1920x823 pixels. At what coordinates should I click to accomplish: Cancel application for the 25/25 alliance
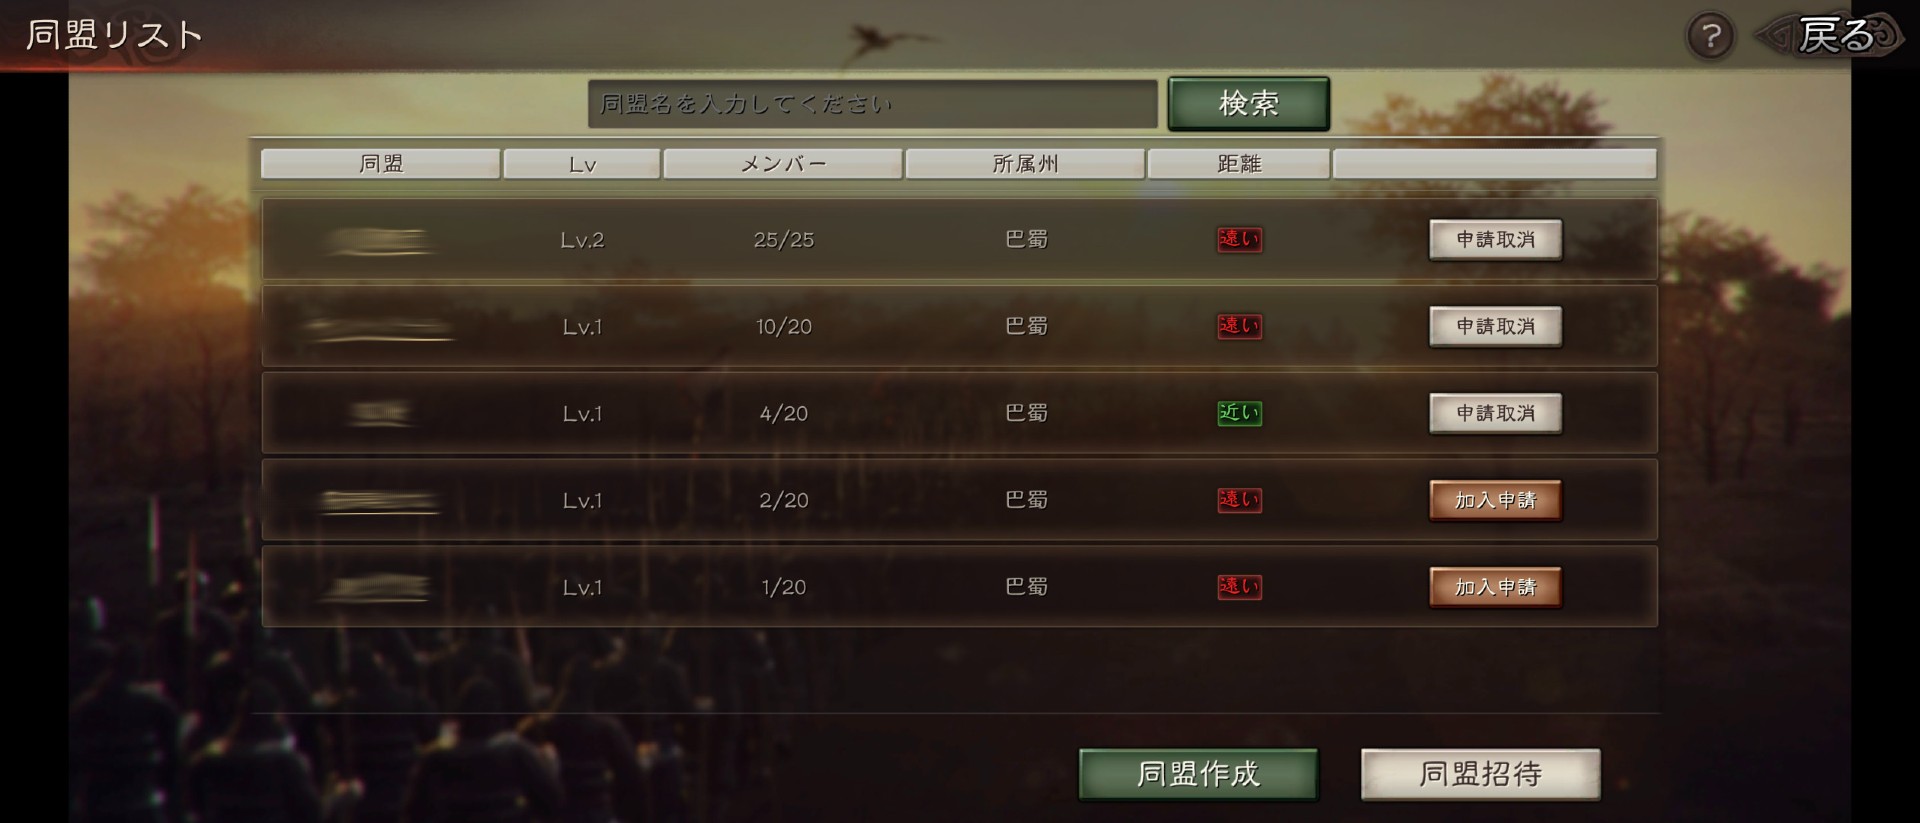click(1495, 240)
